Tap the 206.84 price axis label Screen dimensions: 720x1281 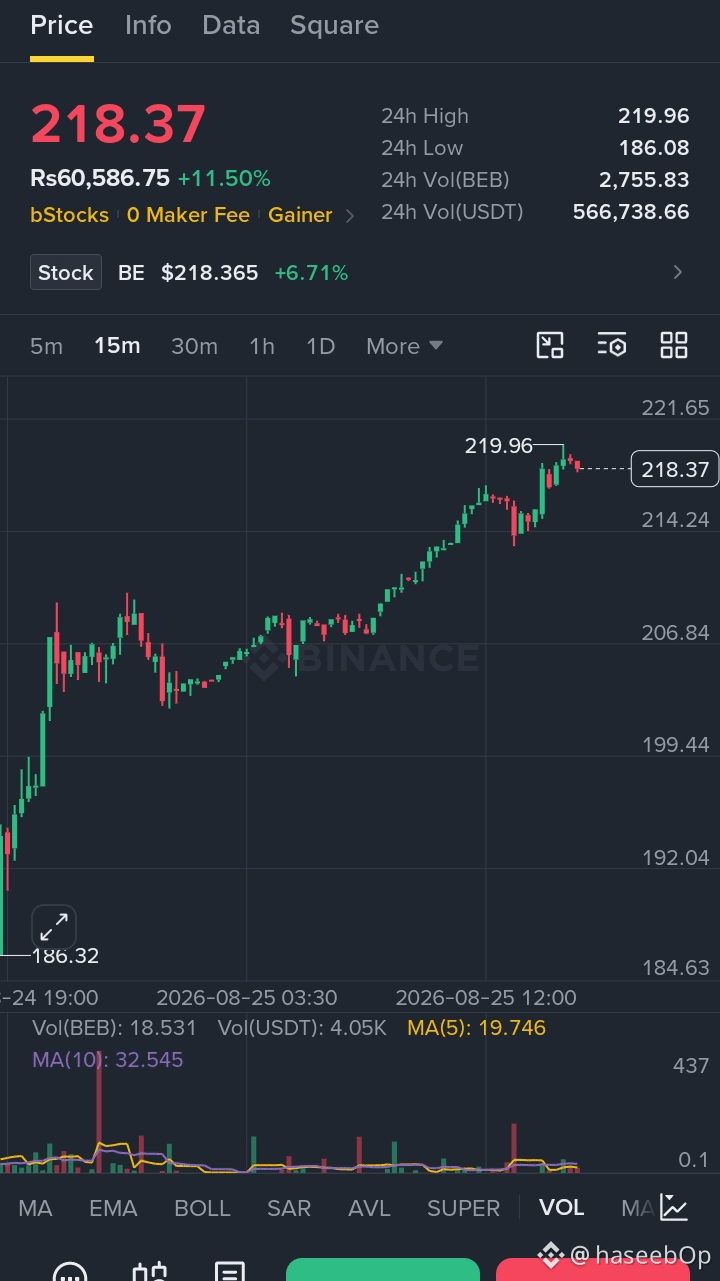(x=675, y=632)
